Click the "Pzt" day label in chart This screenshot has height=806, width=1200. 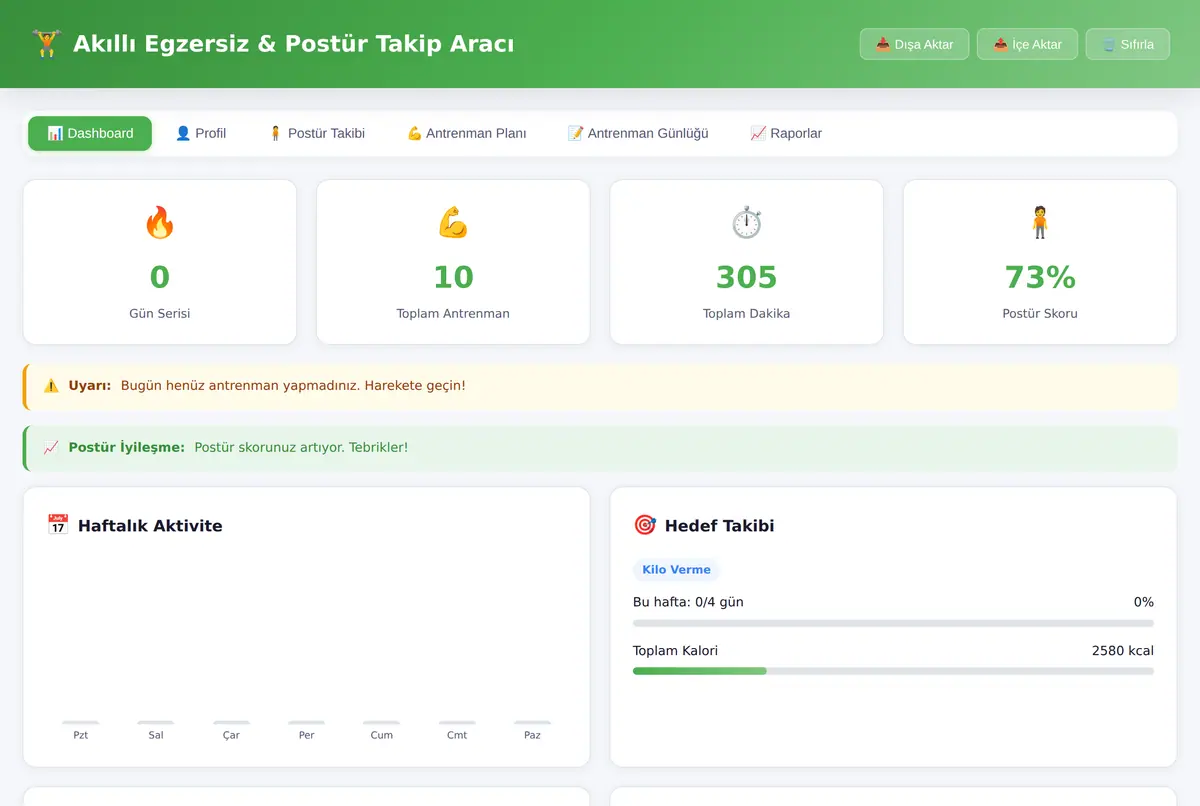tap(81, 735)
